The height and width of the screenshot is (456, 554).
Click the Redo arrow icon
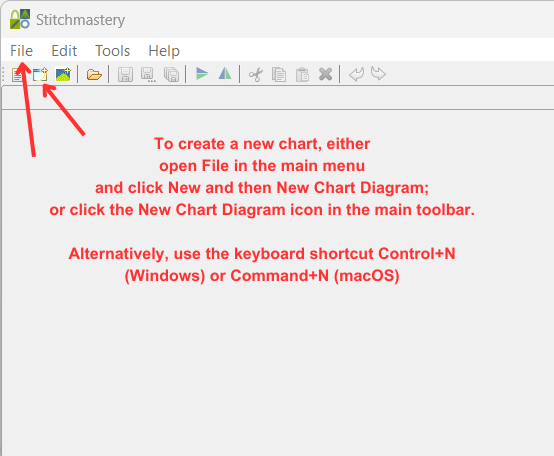point(378,74)
